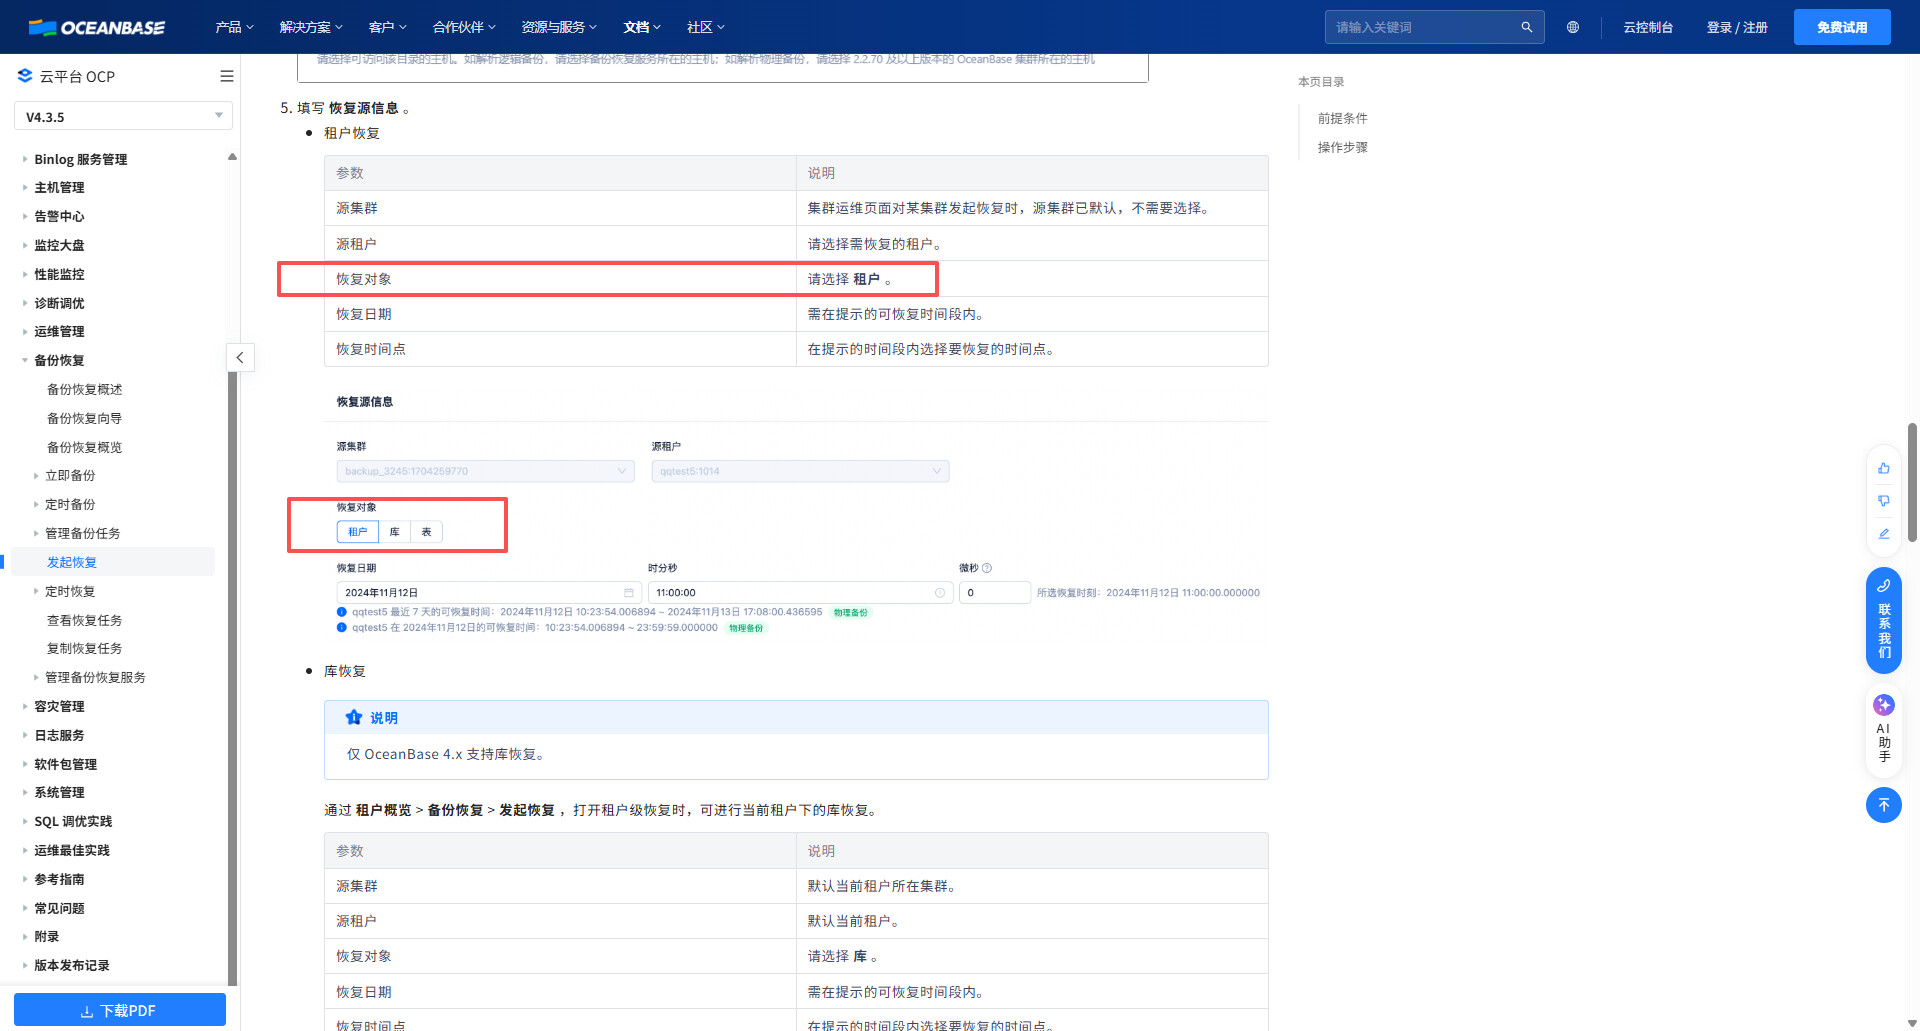The height and width of the screenshot is (1031, 1920).
Task: Click the OceanBase logo
Action: point(97,27)
